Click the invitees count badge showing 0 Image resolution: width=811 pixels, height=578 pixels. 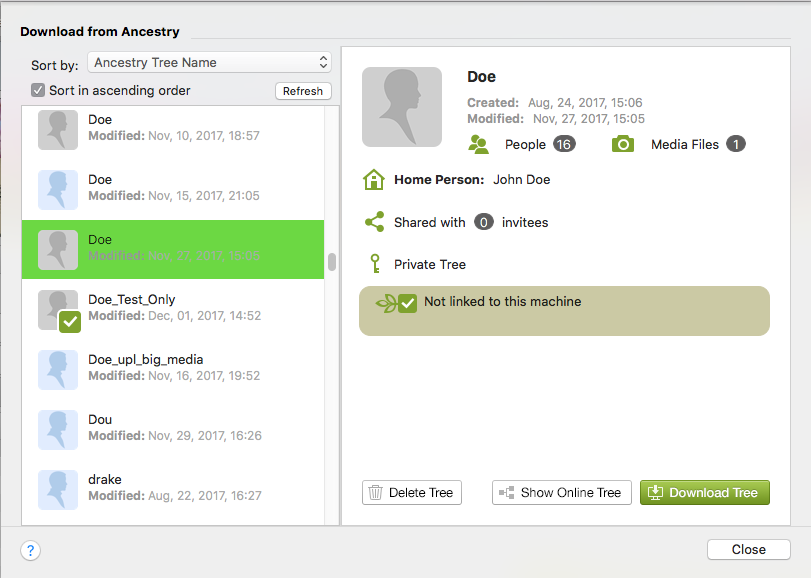[x=484, y=222]
